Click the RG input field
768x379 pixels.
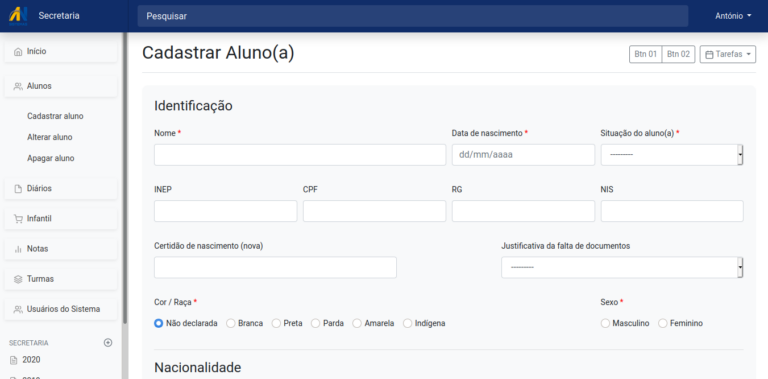pyautogui.click(x=523, y=211)
